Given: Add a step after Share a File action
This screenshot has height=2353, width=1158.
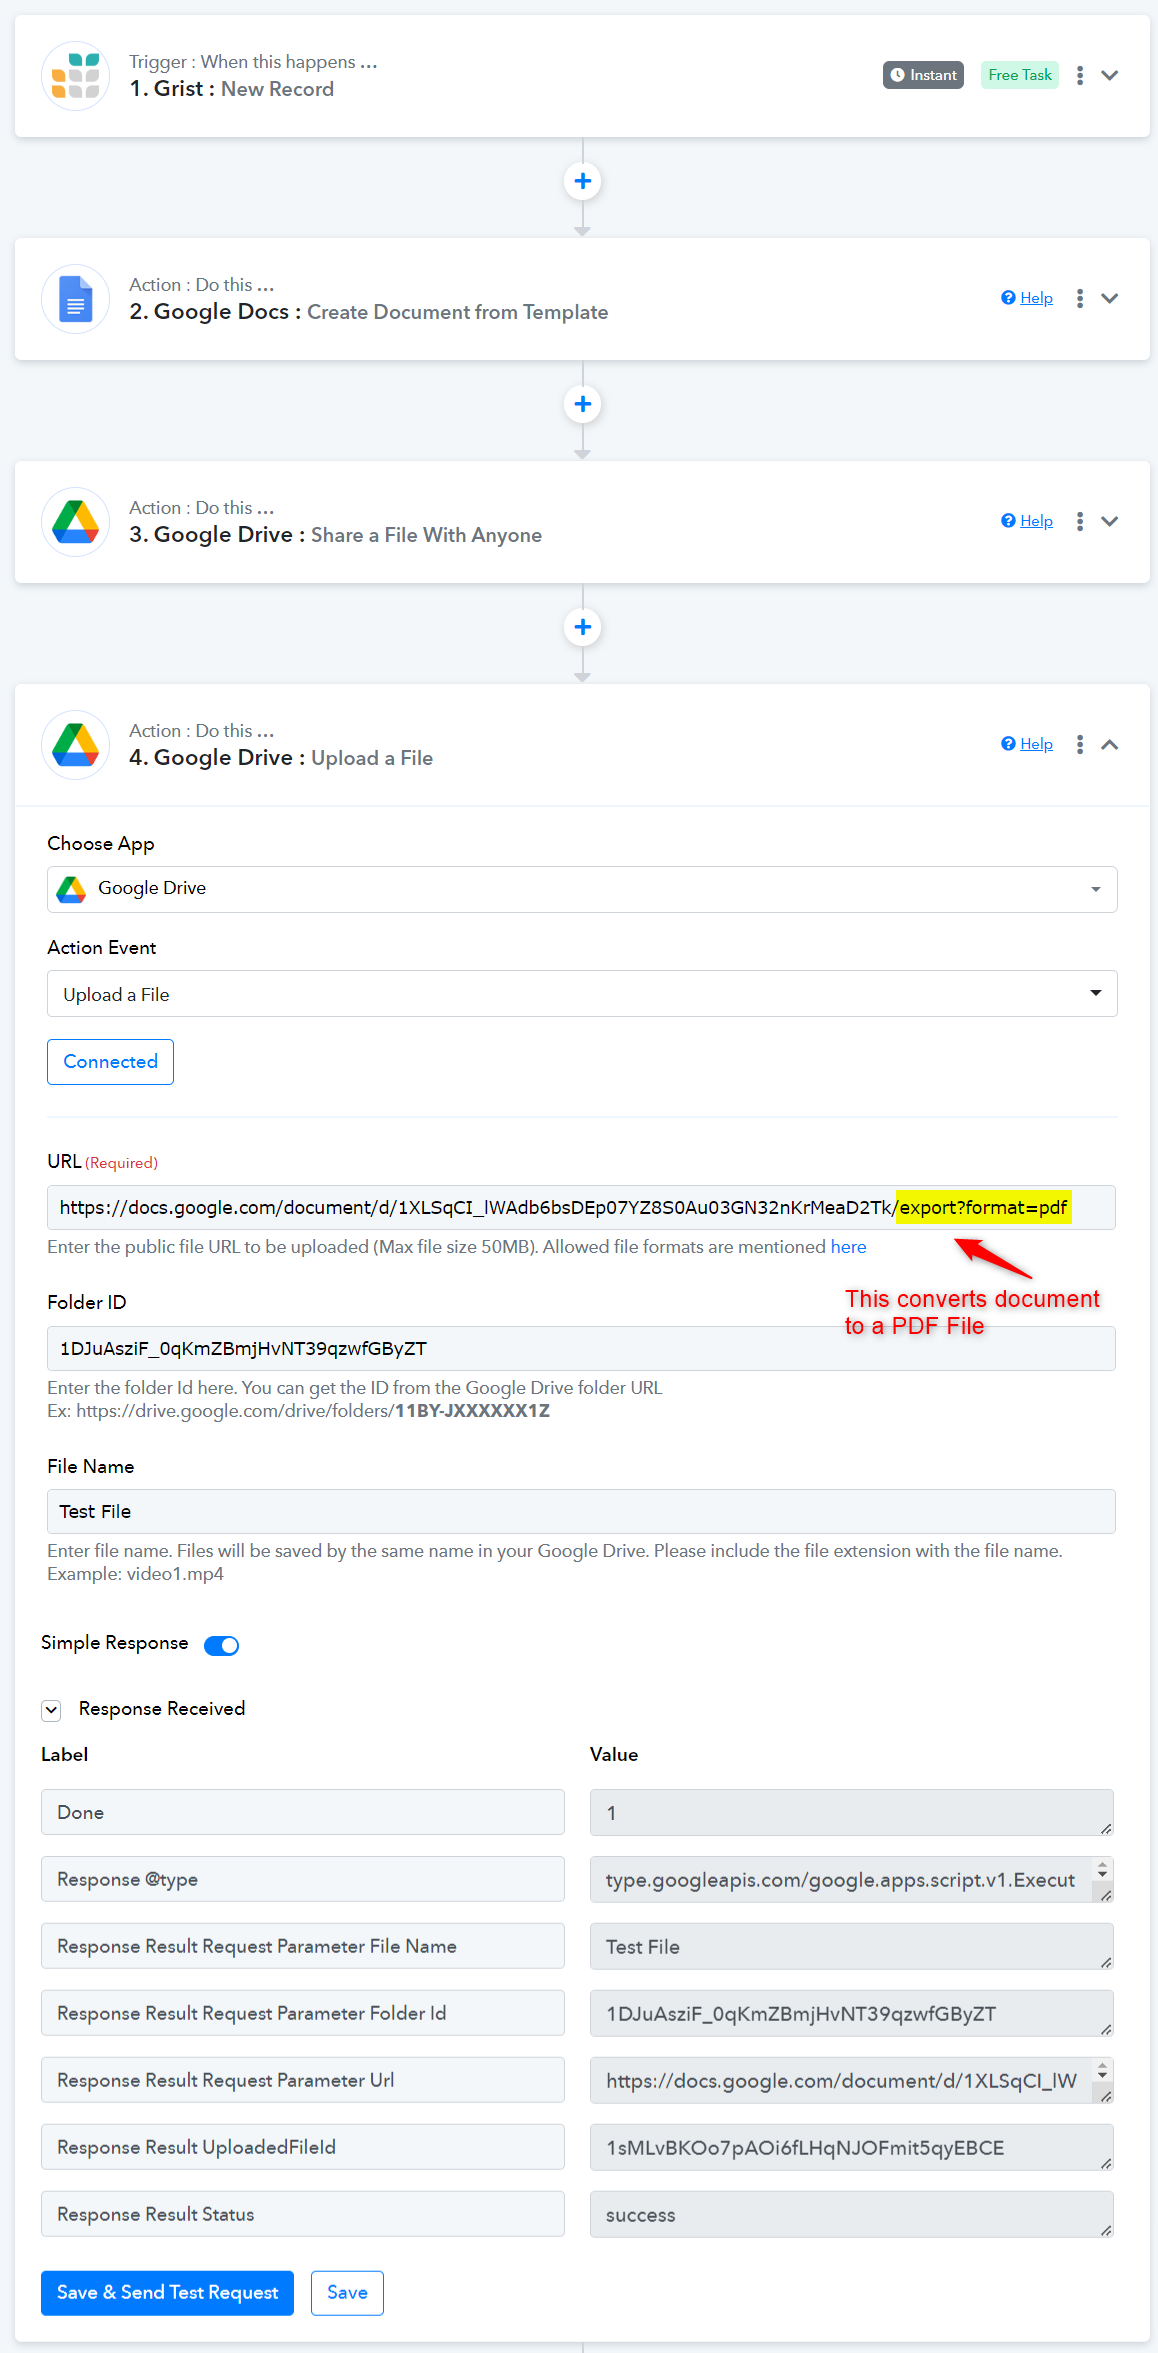Looking at the screenshot, I should pos(583,627).
